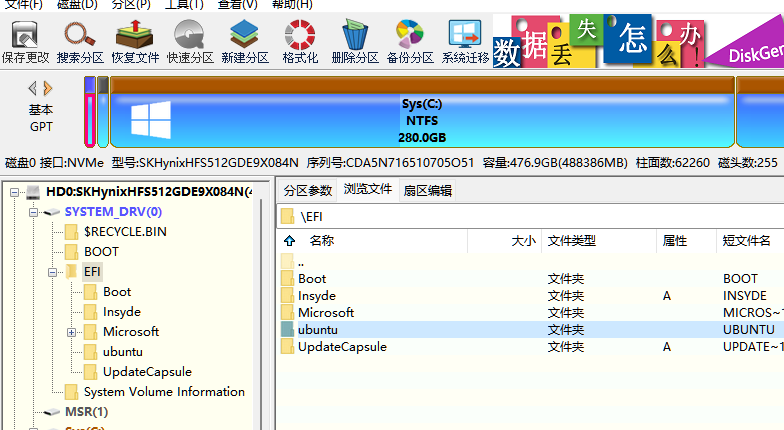Go to previous disk with left arrow
Screen dimensions: 784x430
32,88
